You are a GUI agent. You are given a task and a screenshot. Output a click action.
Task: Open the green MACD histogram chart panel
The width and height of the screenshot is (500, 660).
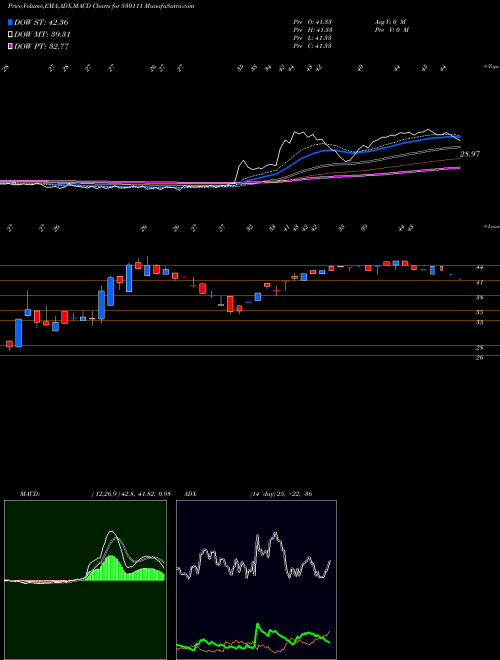coord(85,580)
